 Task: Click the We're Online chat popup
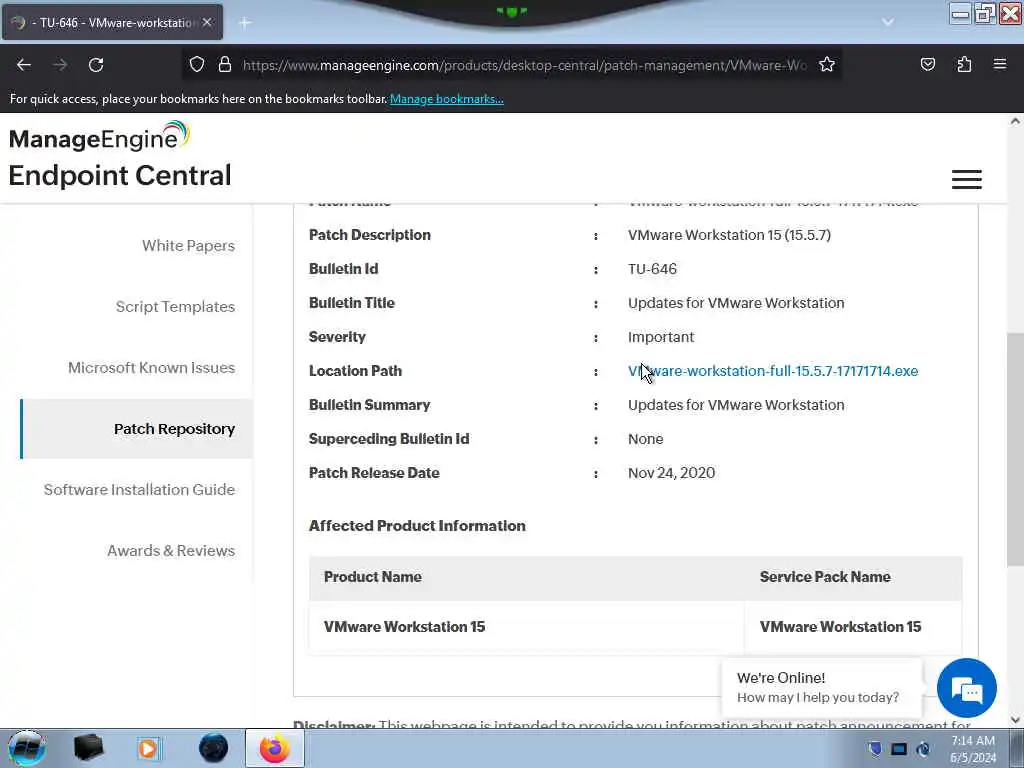822,688
